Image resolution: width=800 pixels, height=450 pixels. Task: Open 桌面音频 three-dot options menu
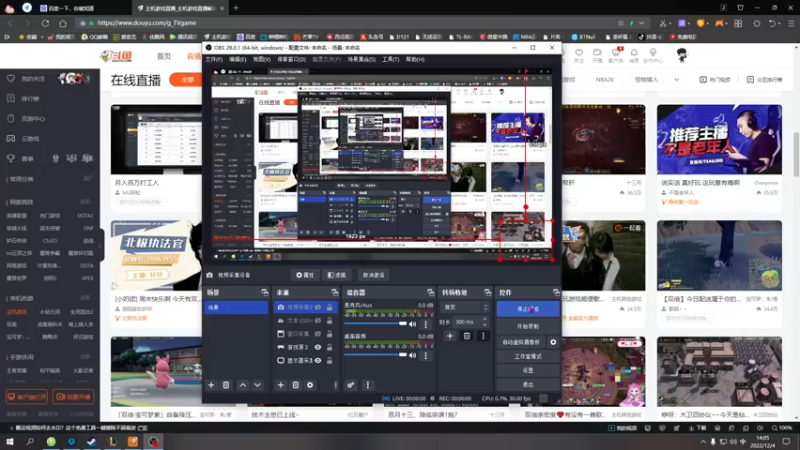426,355
